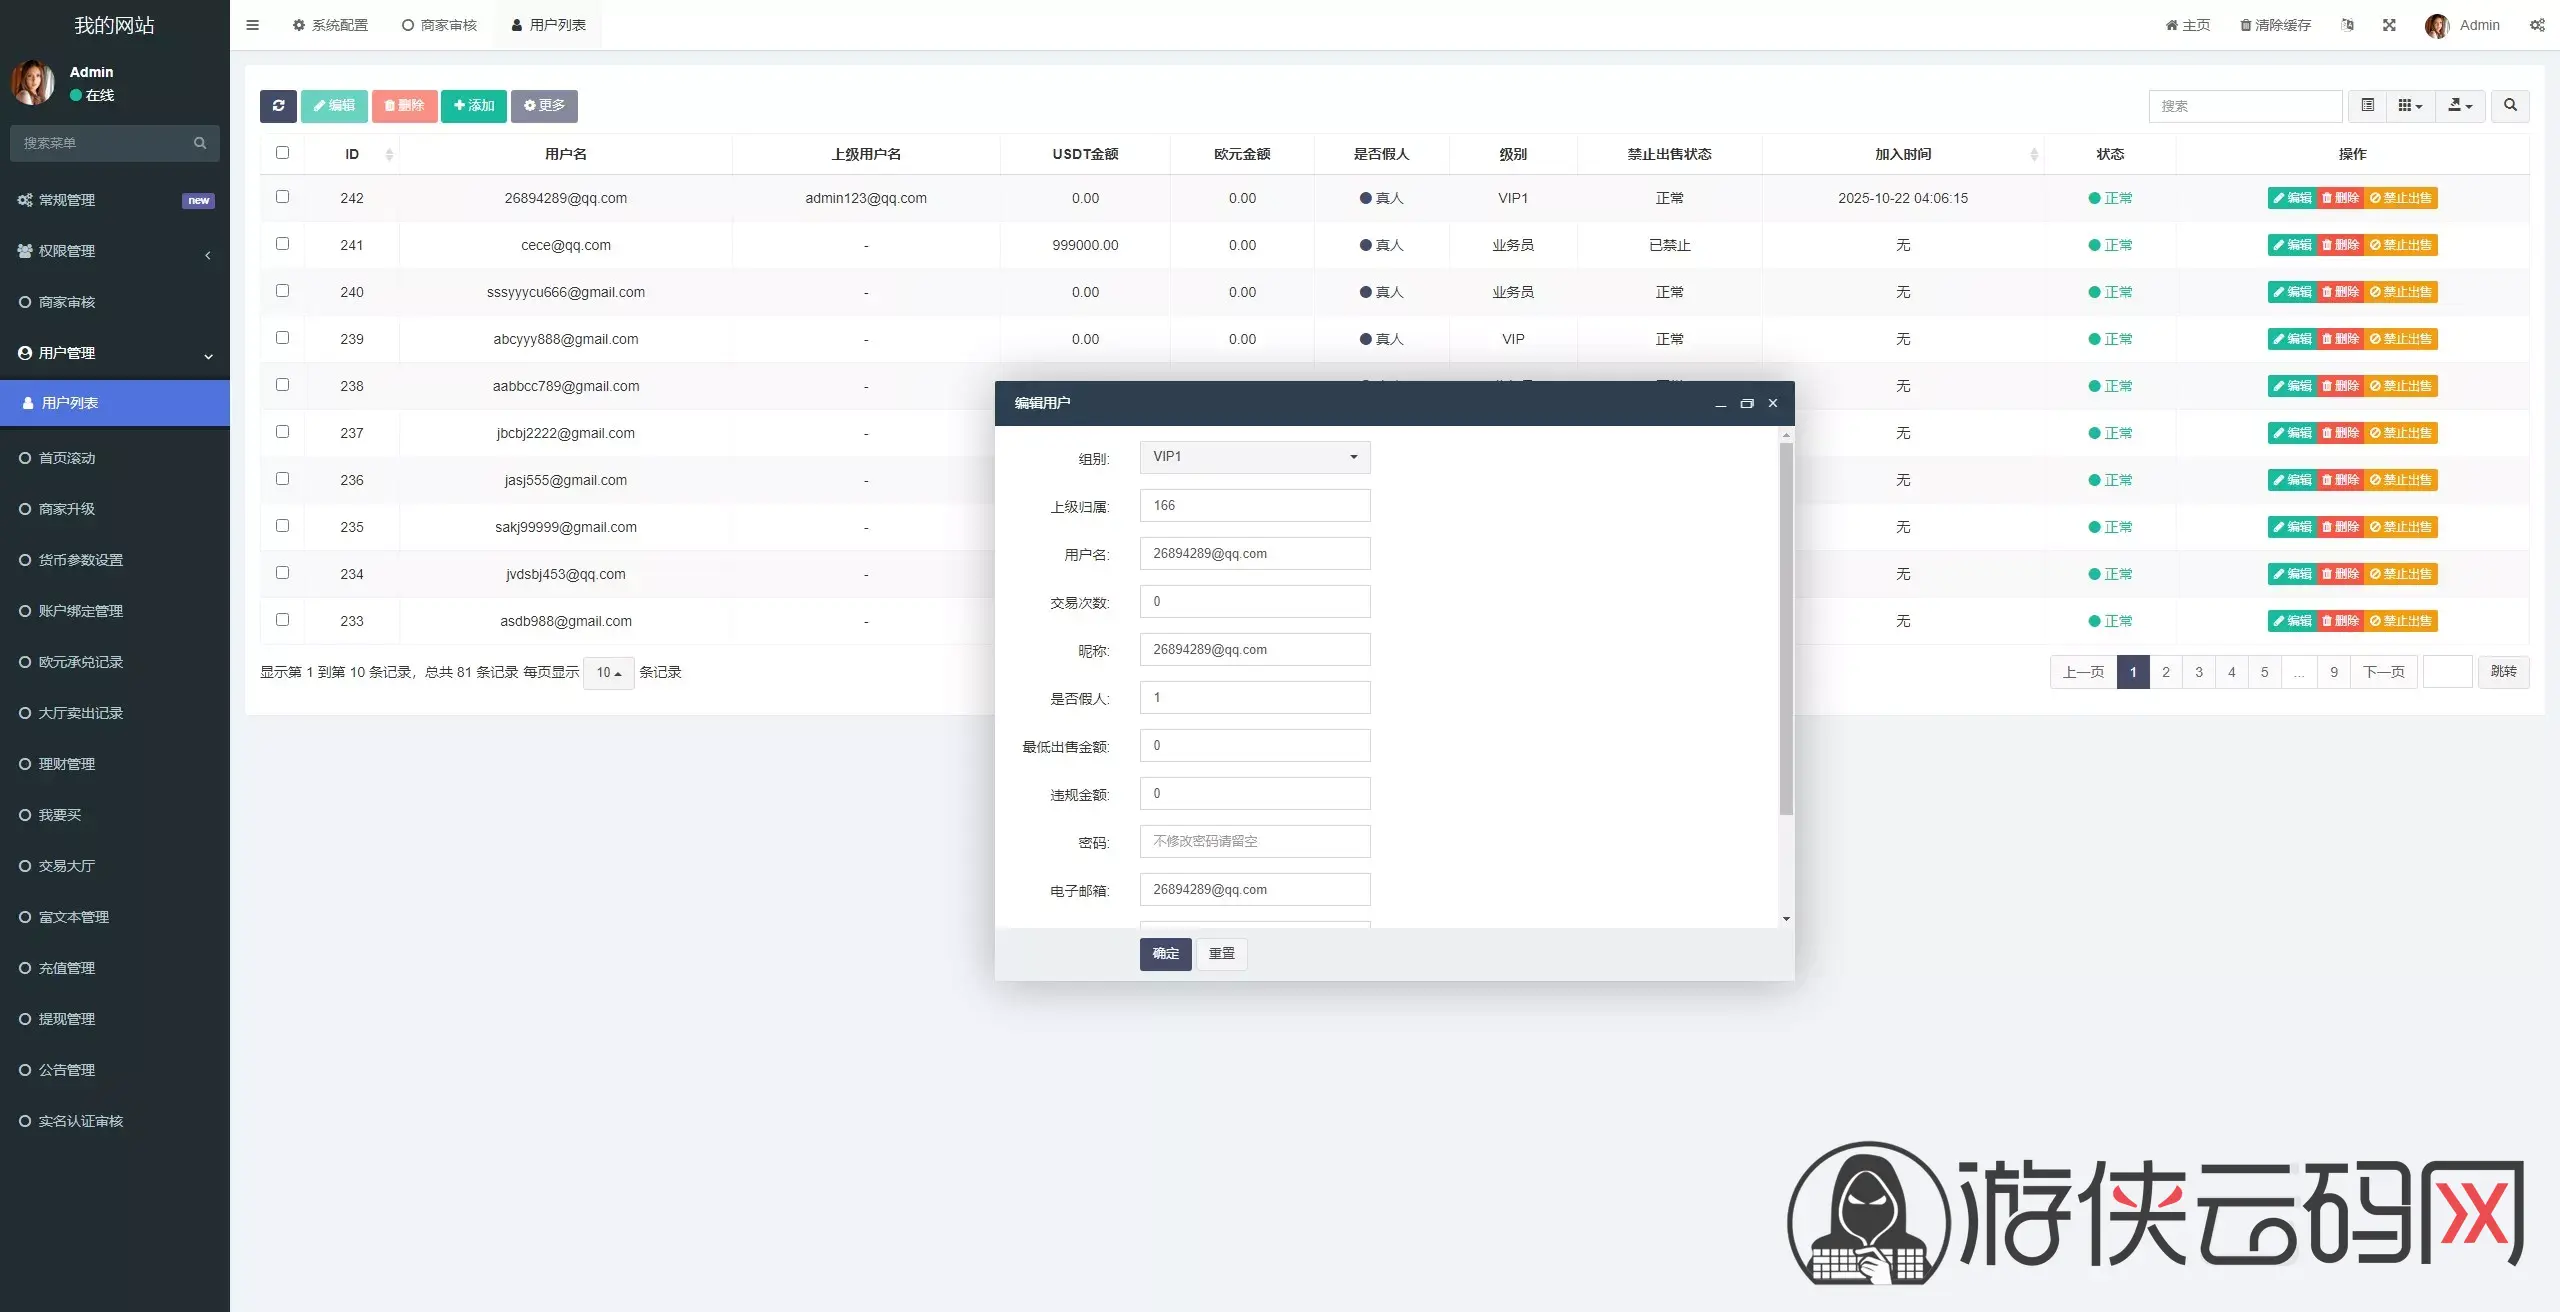Toggle the table view list icon
2560x1312 pixels.
coord(2367,105)
